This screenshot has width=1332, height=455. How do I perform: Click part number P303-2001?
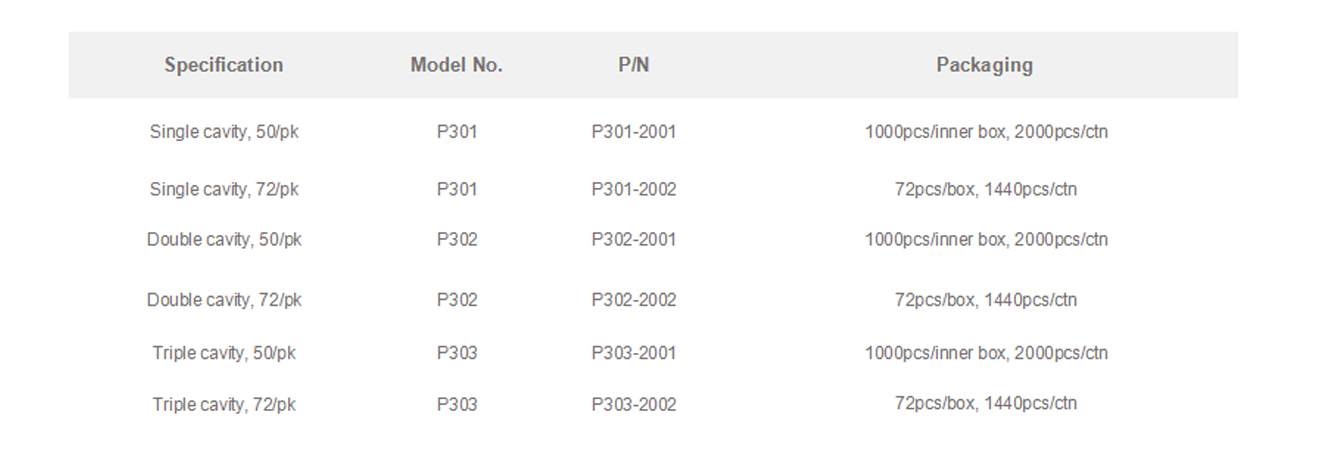pyautogui.click(x=634, y=353)
